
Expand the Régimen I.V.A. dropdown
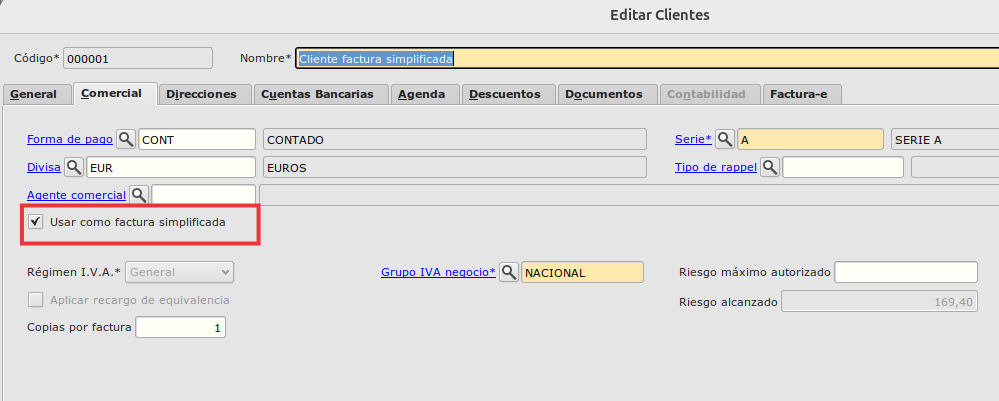[x=180, y=272]
